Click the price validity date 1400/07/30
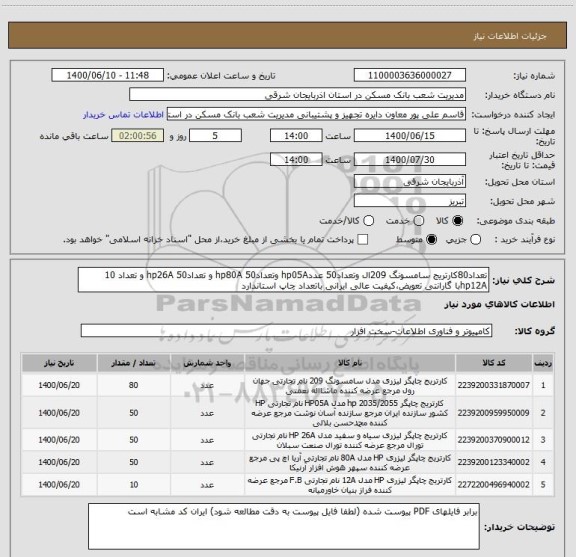This screenshot has width=576, height=557. coord(410,159)
